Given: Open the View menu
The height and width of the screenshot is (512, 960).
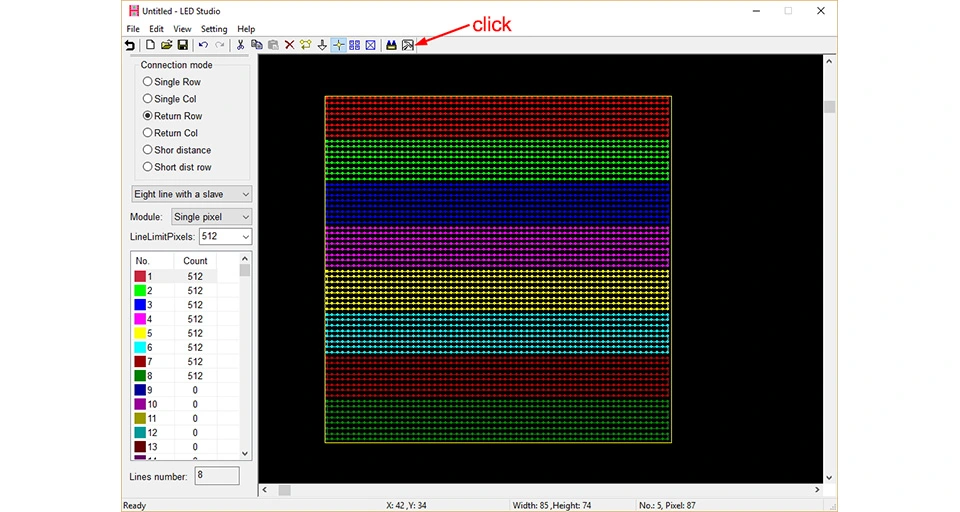Looking at the screenshot, I should 182,29.
